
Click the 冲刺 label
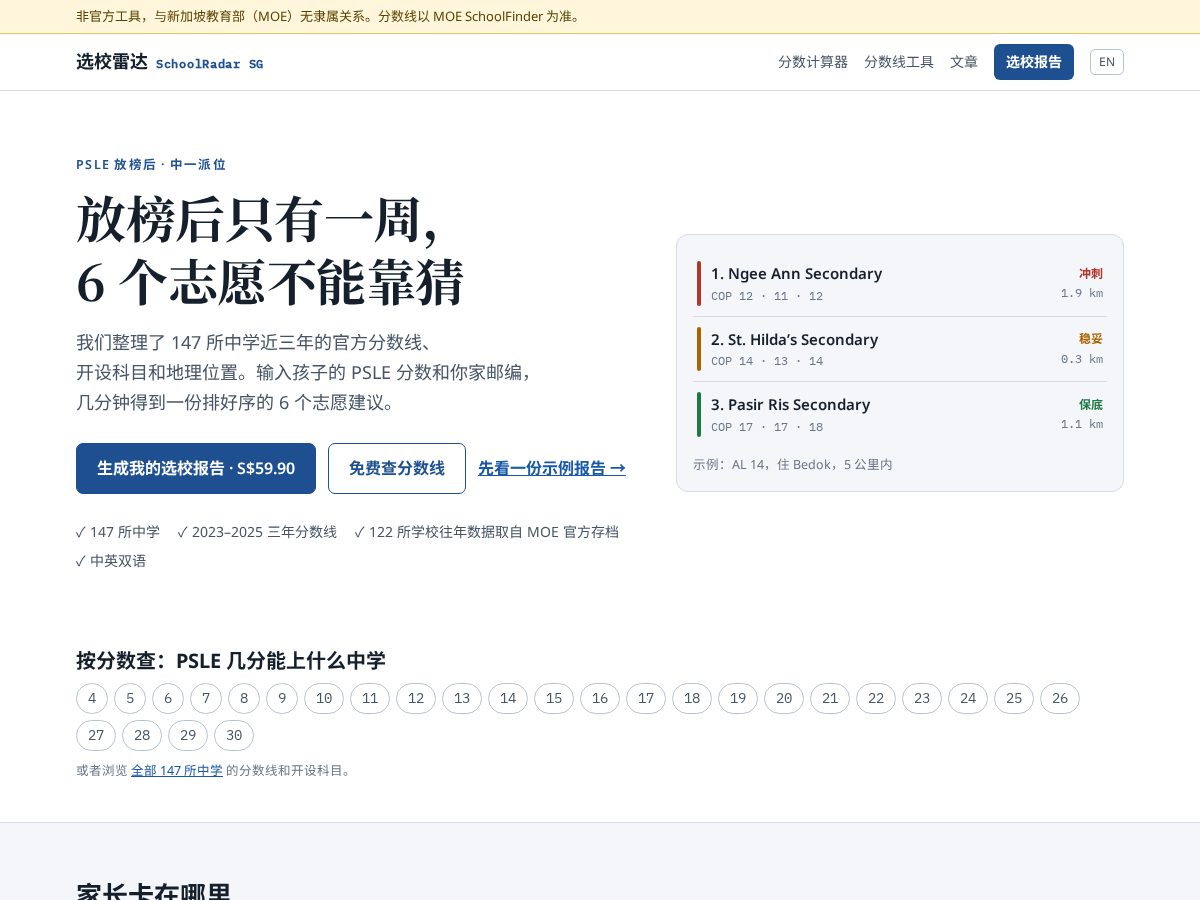pos(1090,273)
